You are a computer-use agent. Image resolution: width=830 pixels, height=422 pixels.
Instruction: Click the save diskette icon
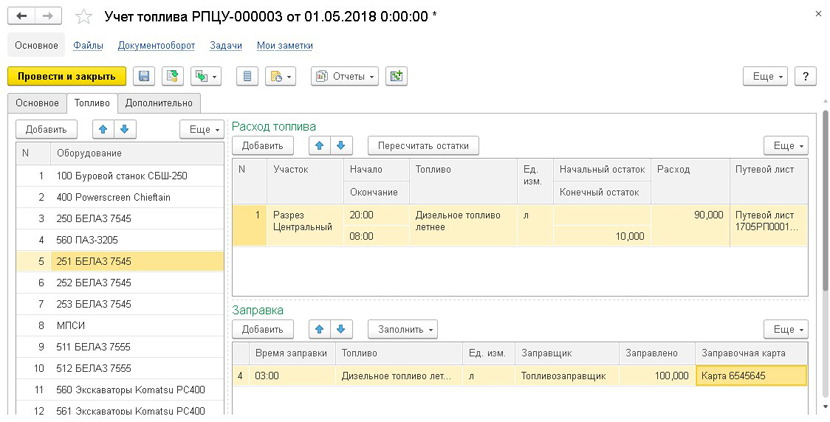pos(144,76)
